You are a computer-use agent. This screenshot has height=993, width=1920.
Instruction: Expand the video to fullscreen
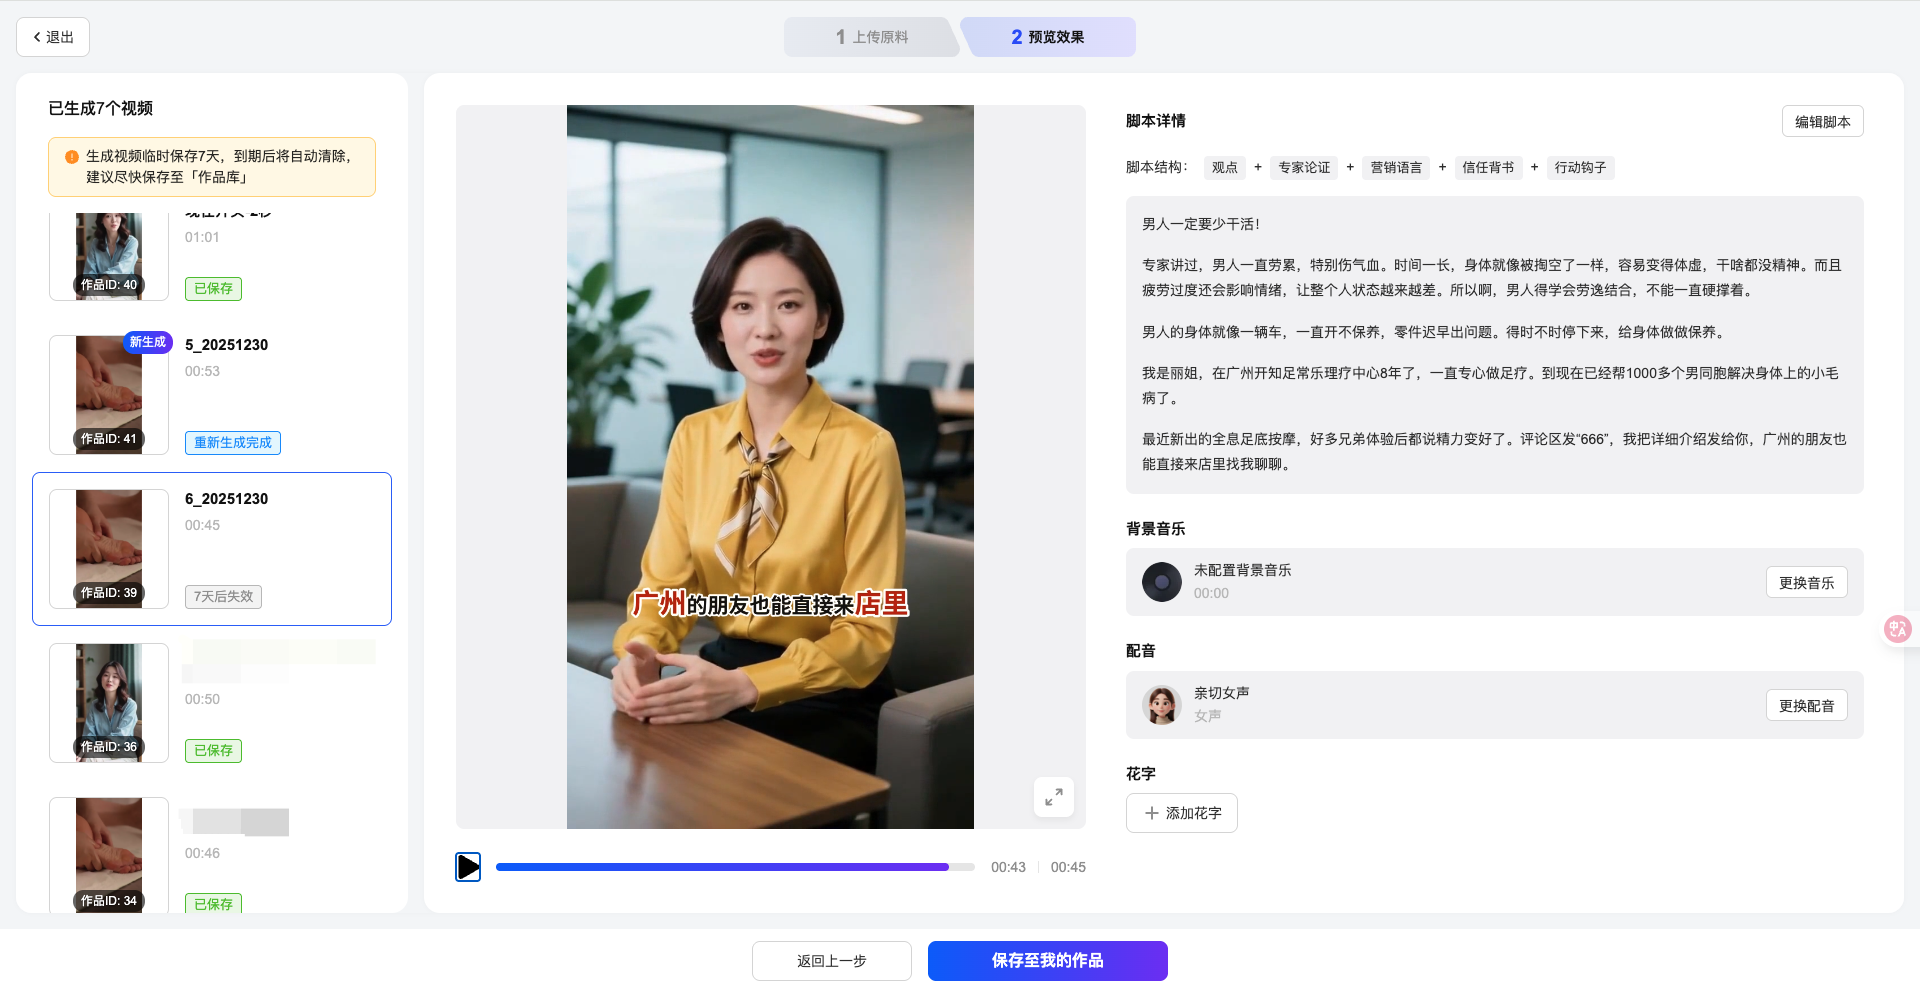pos(1053,797)
